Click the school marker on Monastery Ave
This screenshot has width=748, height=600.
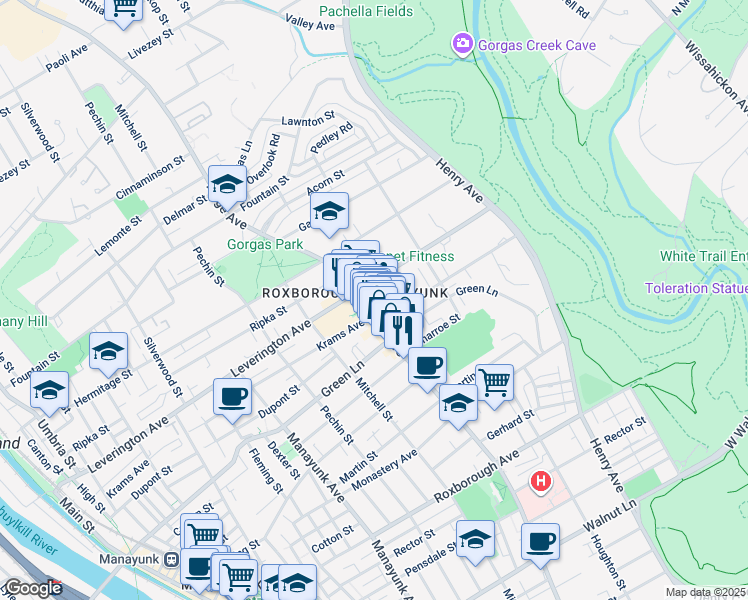point(458,404)
